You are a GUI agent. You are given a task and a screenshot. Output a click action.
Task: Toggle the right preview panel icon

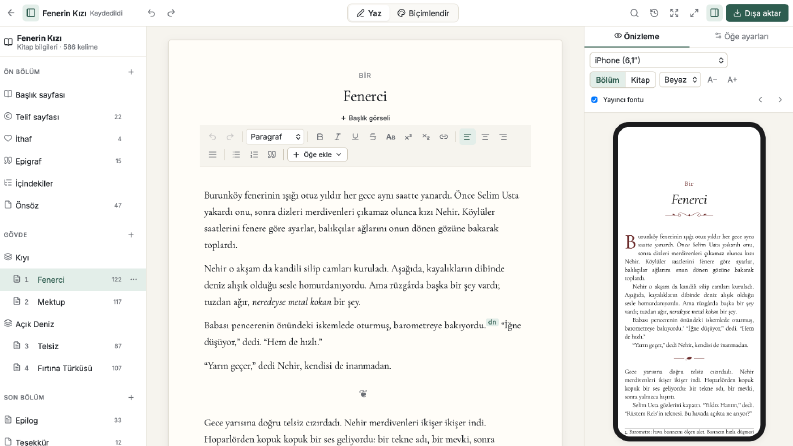[x=714, y=13]
